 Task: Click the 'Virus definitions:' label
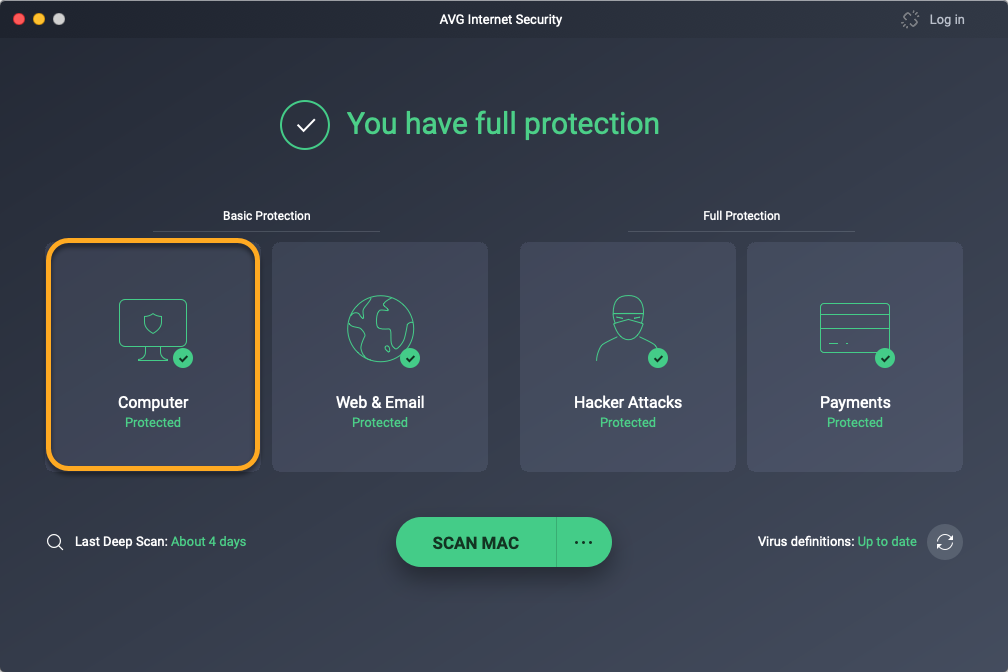coord(806,541)
